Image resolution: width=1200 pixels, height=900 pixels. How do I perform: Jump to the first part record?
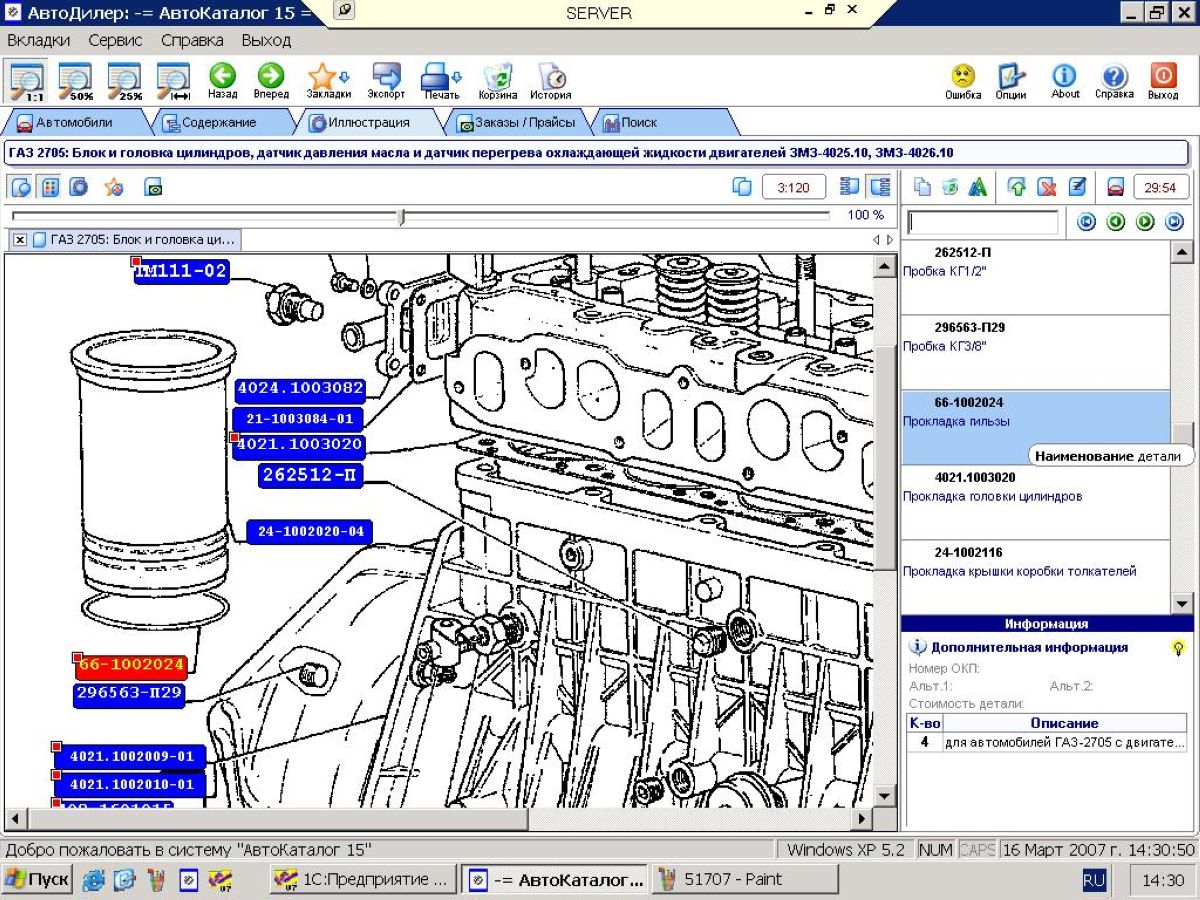coord(1086,222)
